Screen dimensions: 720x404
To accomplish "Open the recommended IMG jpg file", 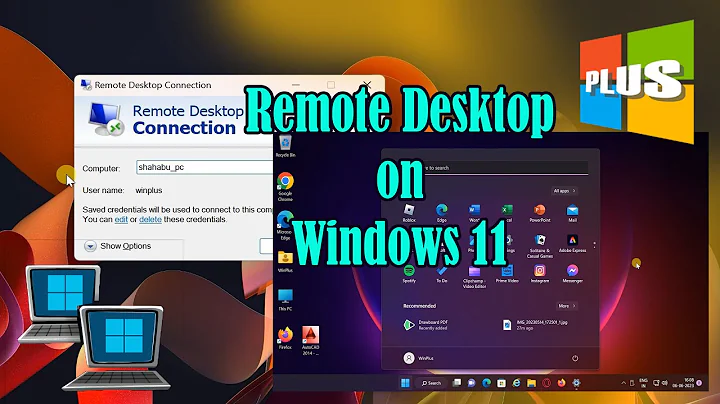I will point(535,325).
